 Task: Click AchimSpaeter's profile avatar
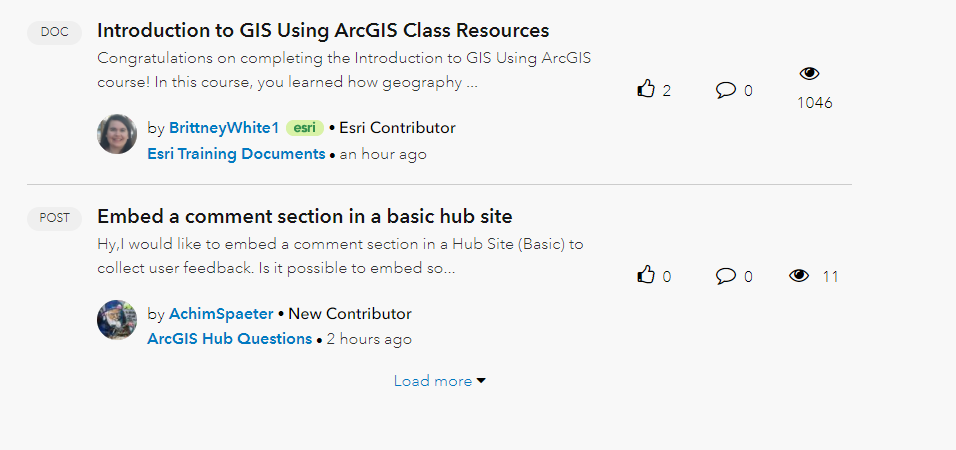point(117,320)
